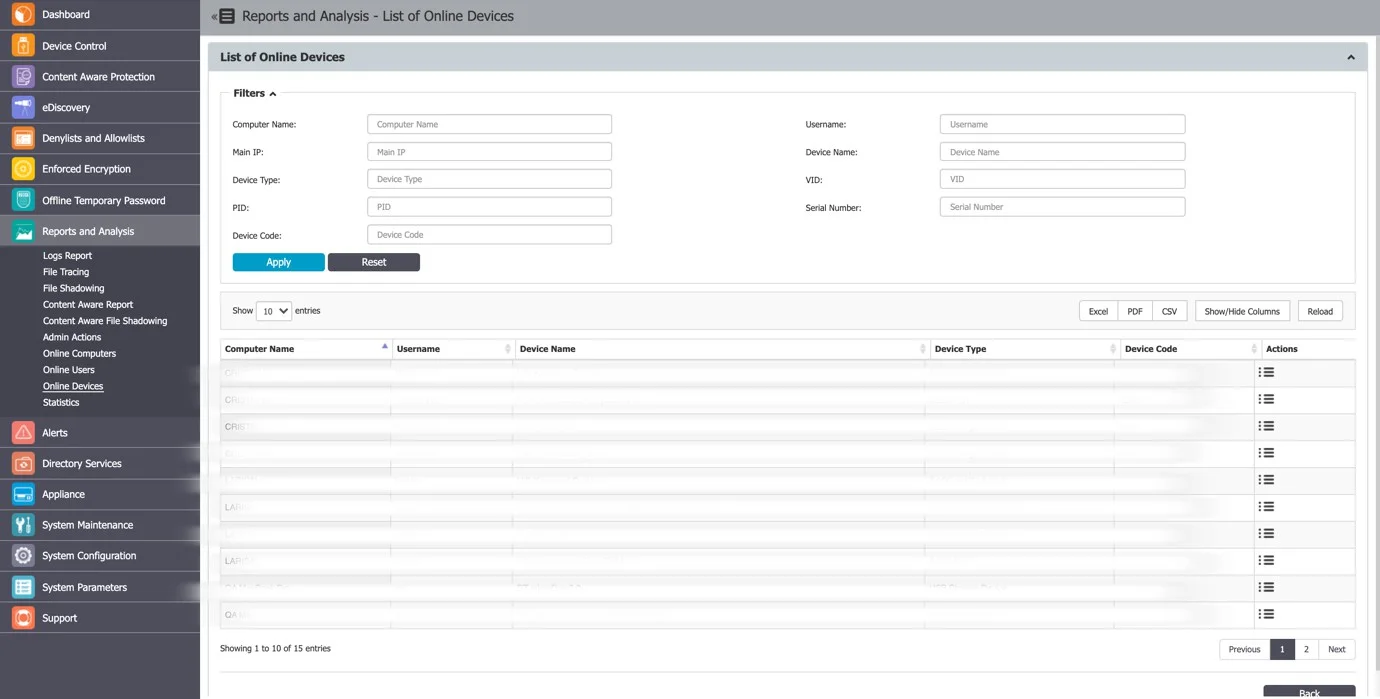The height and width of the screenshot is (699, 1380).
Task: Click the Apply filters button
Action: point(279,262)
